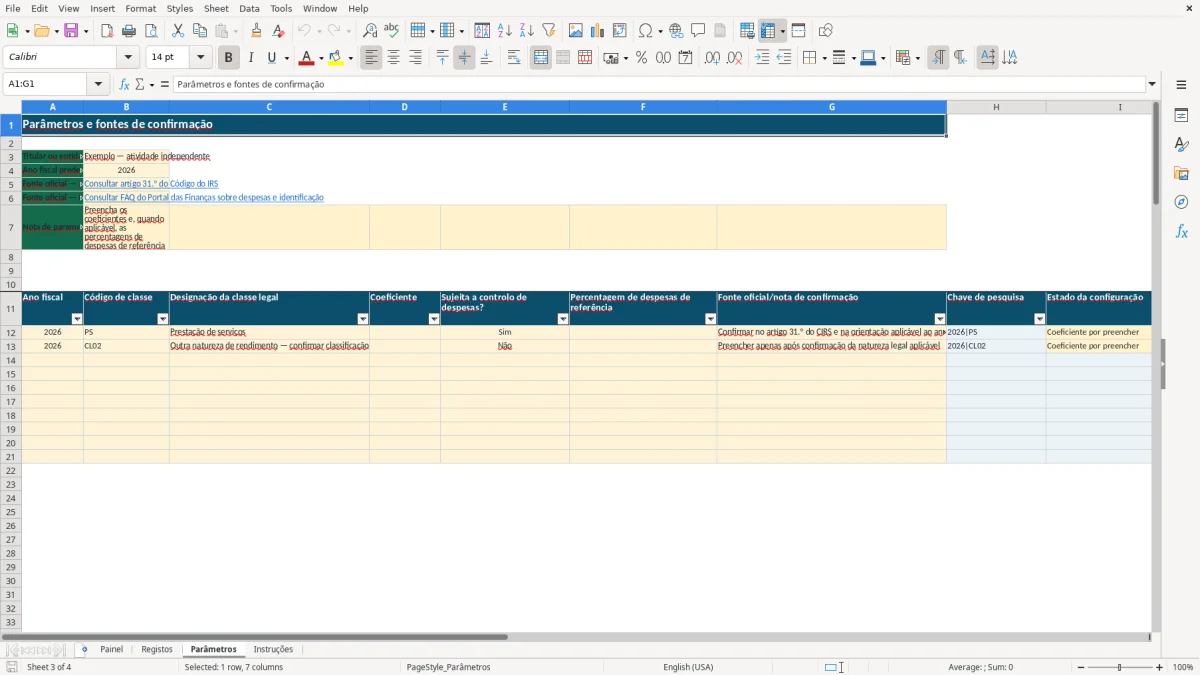
Task: Toggle Underline formatting
Action: point(271,58)
